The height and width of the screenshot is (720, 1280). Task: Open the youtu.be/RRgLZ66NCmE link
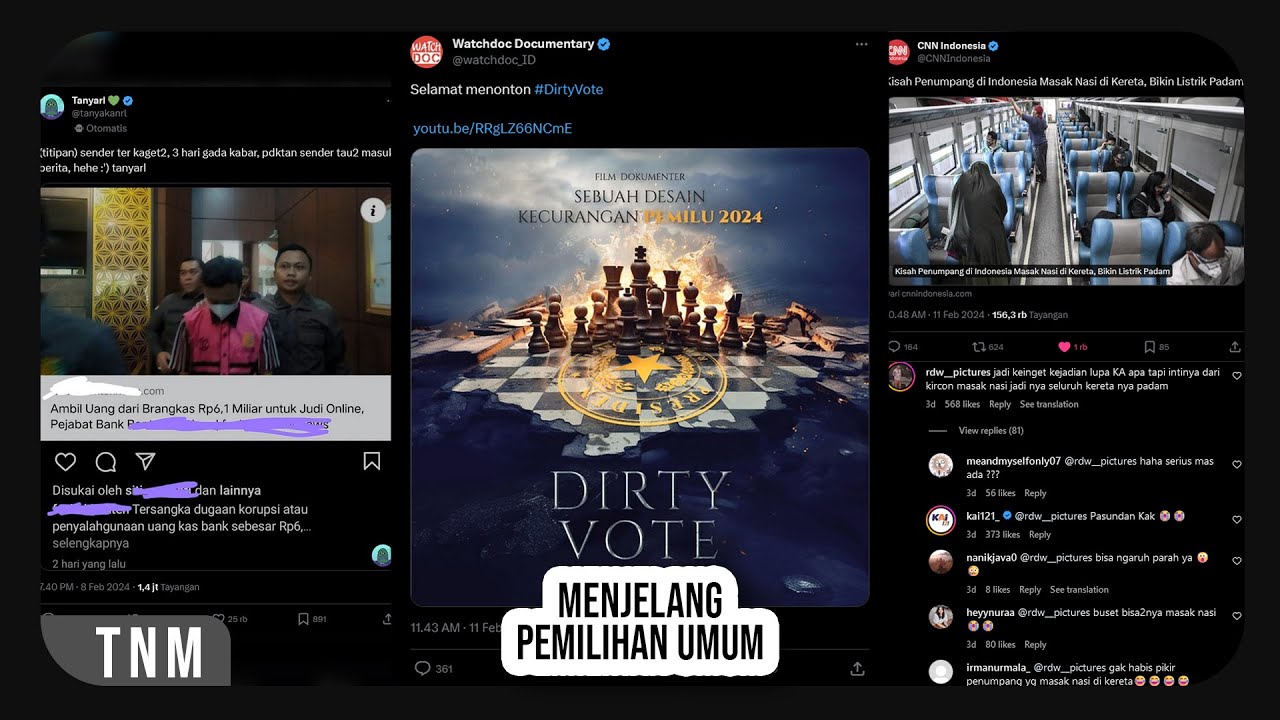(492, 128)
